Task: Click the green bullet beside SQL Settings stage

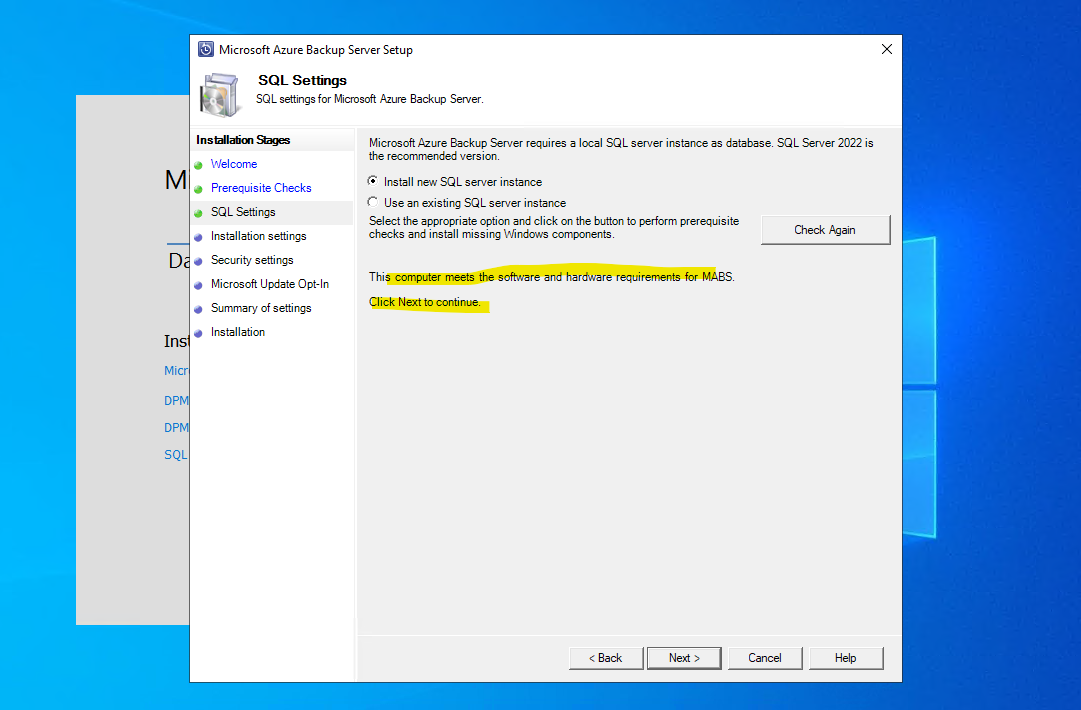Action: [x=199, y=213]
